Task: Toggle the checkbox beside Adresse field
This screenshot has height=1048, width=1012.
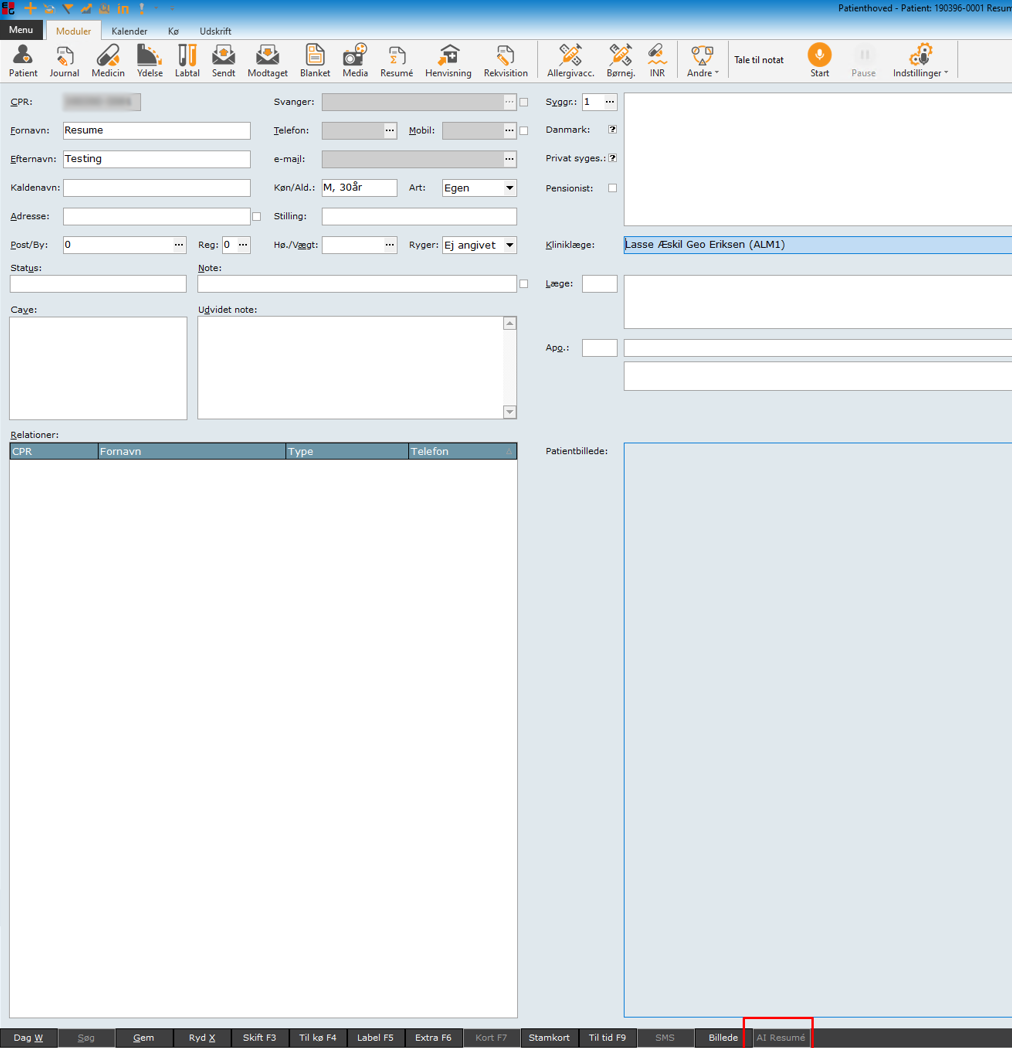Action: click(256, 217)
